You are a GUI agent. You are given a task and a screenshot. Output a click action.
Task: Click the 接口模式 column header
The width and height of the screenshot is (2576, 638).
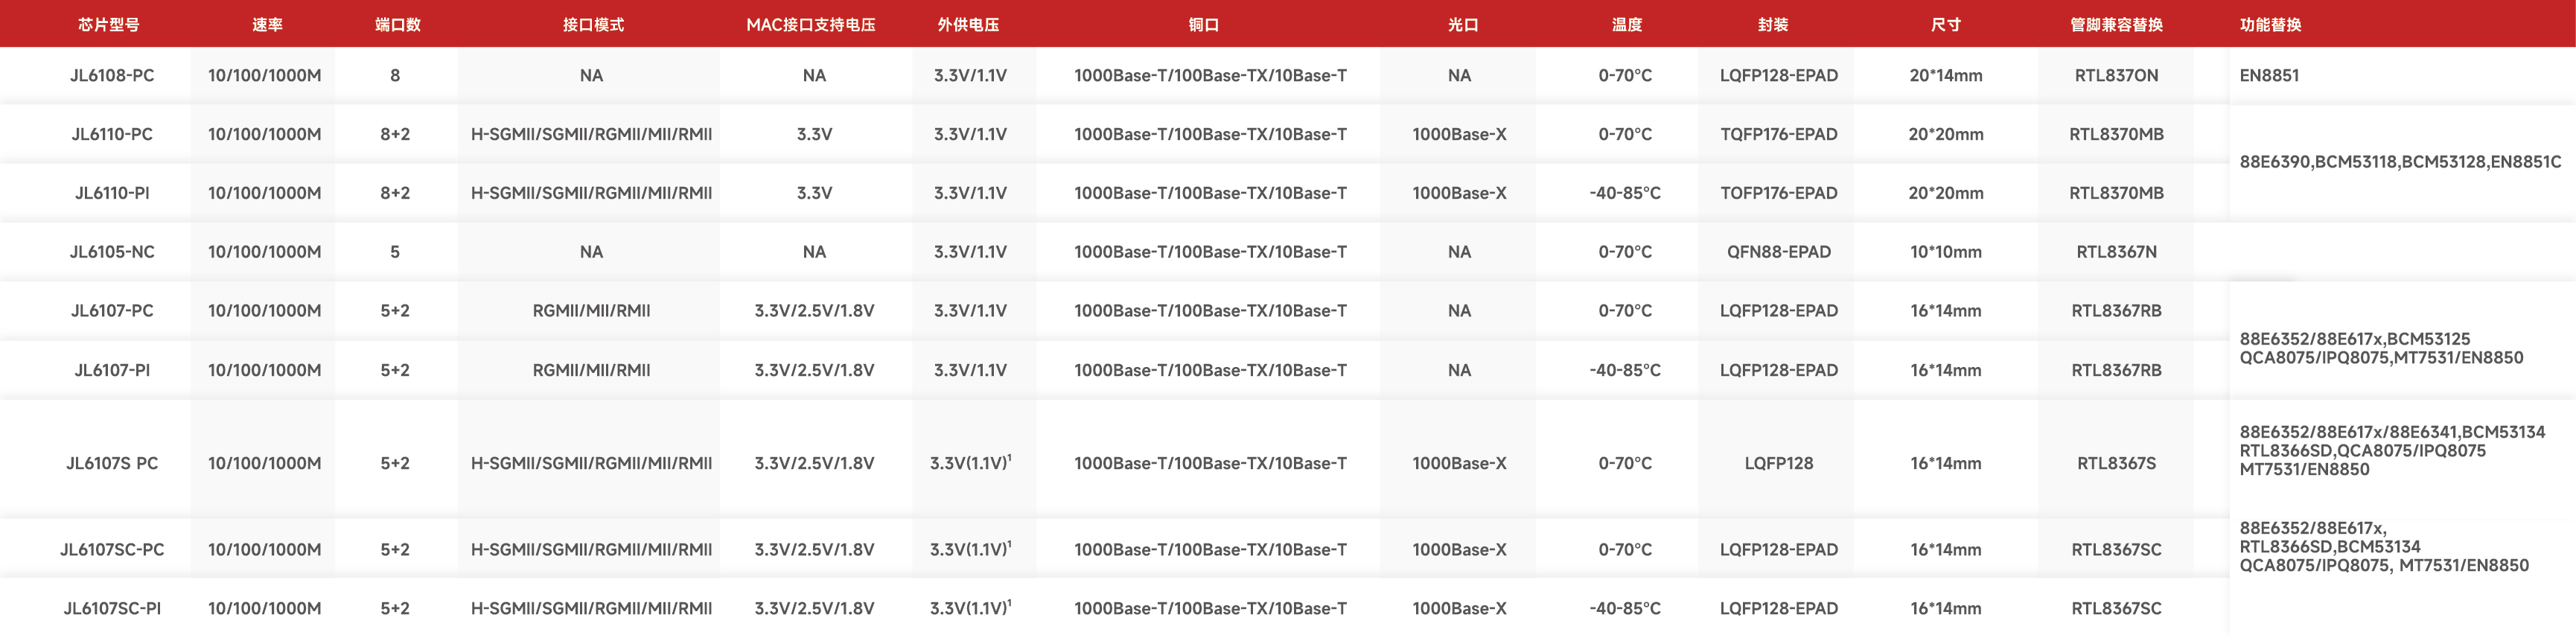click(x=593, y=24)
